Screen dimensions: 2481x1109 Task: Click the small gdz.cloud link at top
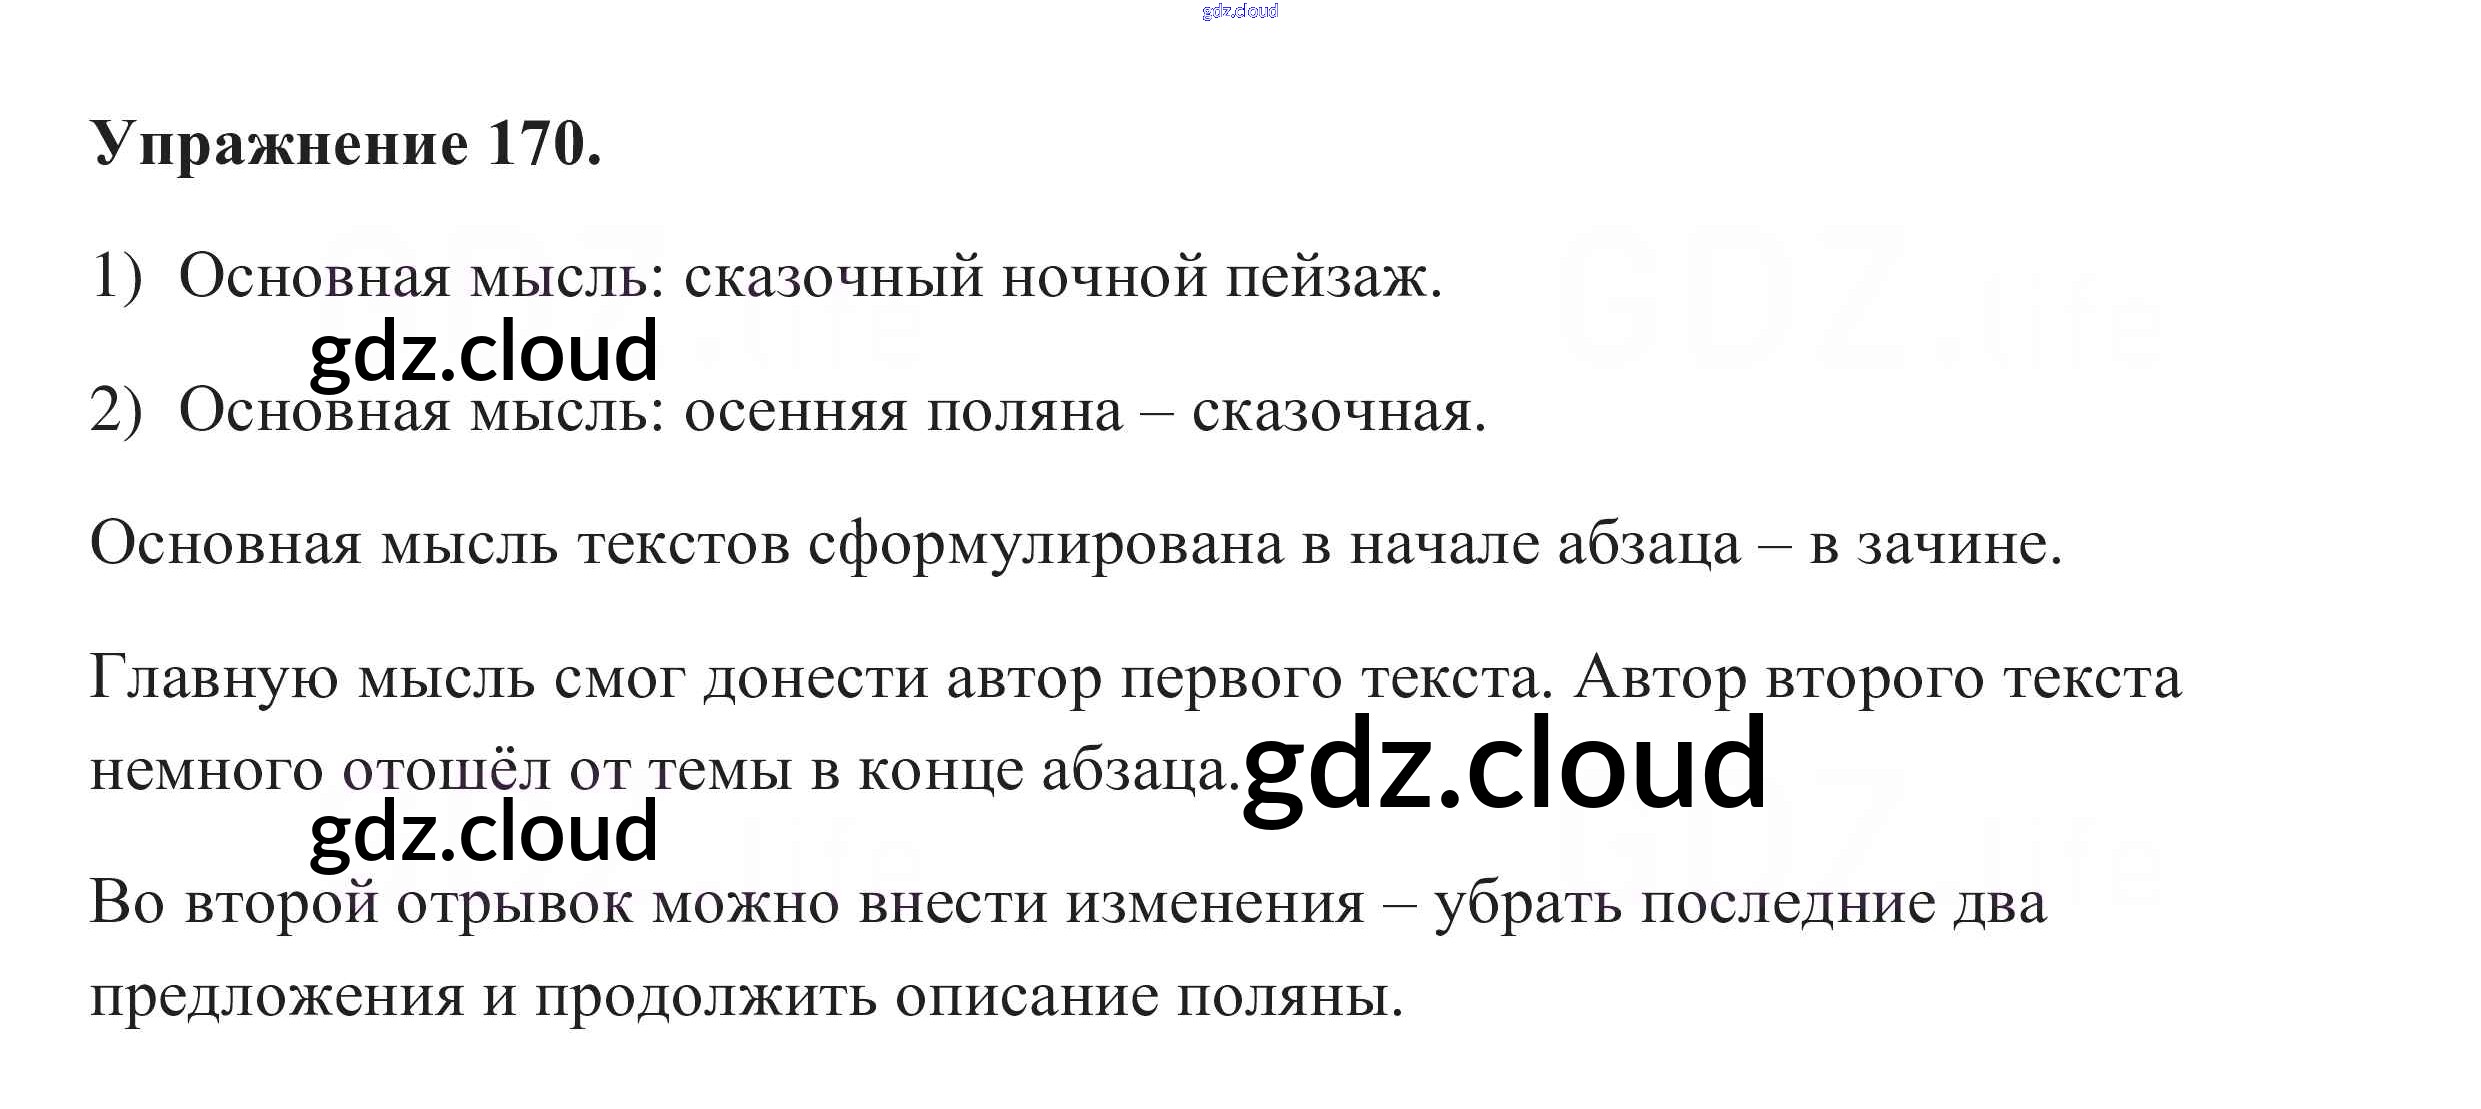(1239, 11)
